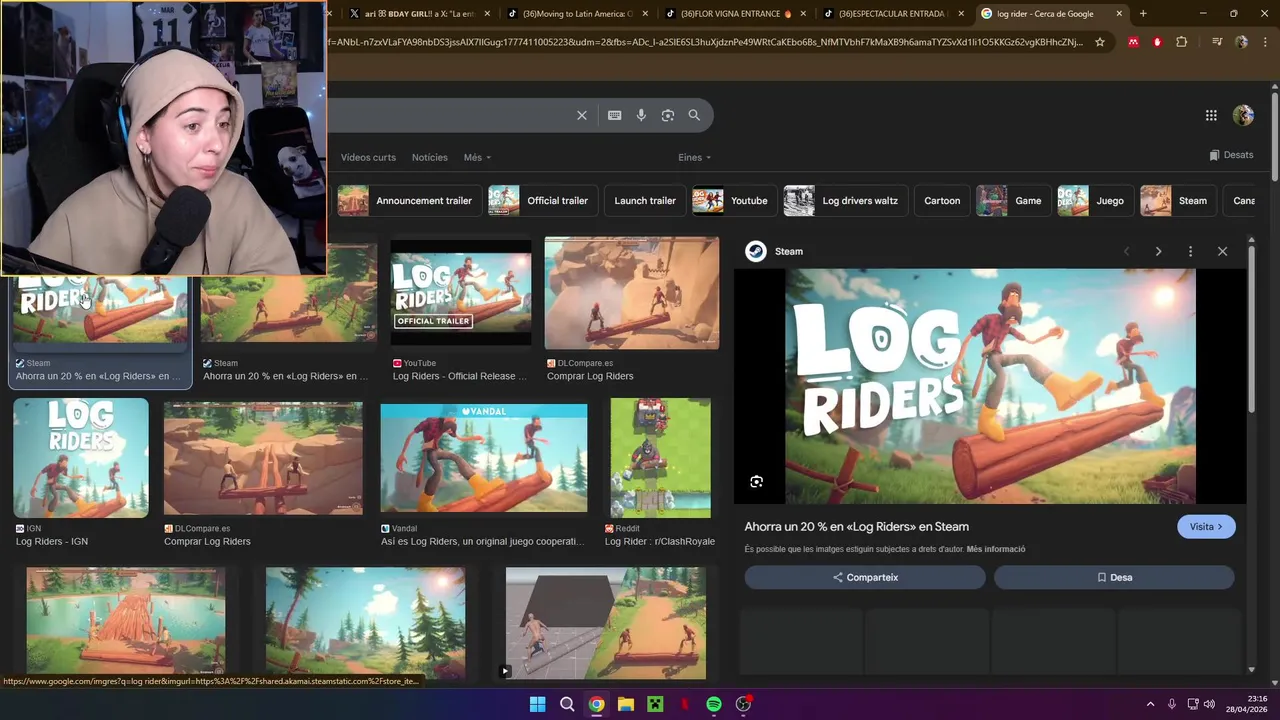
Task: Expand the Més filter dropdown
Action: (477, 157)
